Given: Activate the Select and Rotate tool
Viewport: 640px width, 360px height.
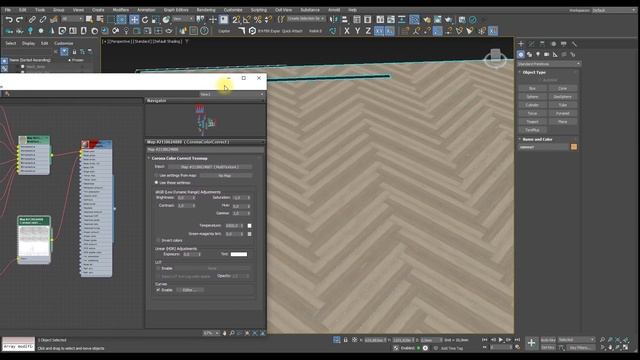Looking at the screenshot, I should [x=145, y=20].
